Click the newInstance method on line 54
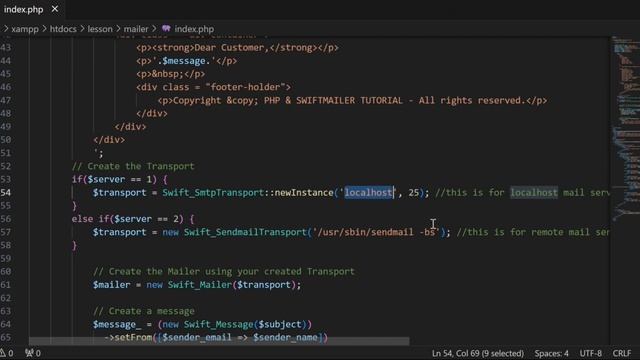This screenshot has height=360, width=640. [x=304, y=193]
